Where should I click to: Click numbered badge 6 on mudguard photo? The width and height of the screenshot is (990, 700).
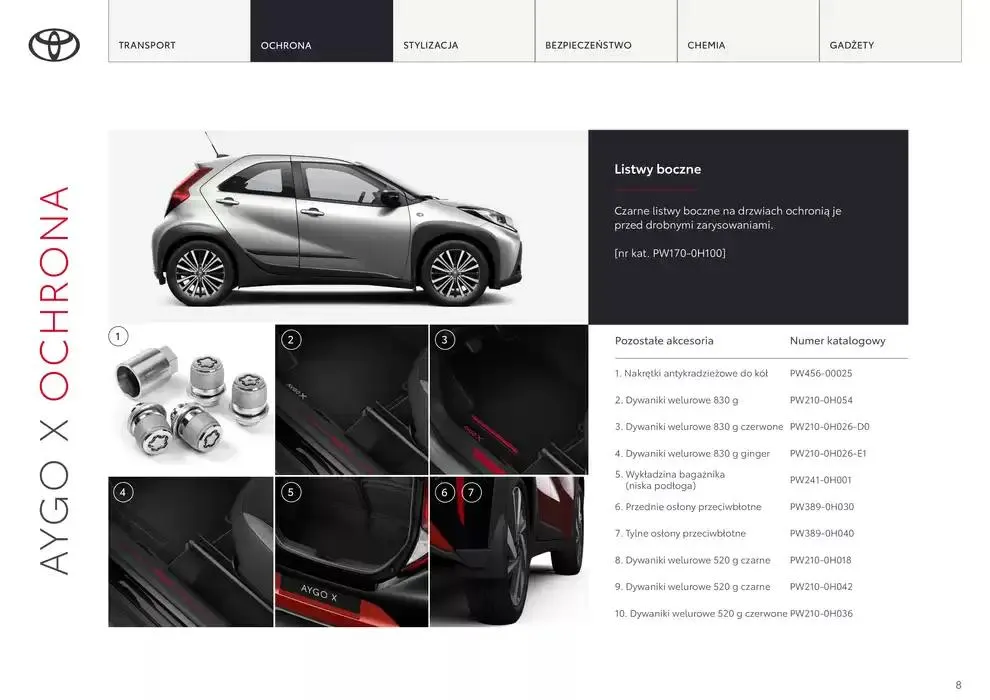[x=443, y=491]
